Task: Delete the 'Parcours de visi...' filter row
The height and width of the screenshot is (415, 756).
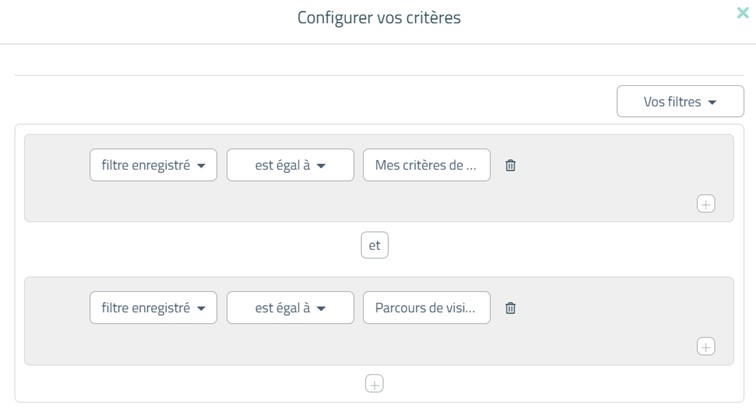Action: click(510, 308)
